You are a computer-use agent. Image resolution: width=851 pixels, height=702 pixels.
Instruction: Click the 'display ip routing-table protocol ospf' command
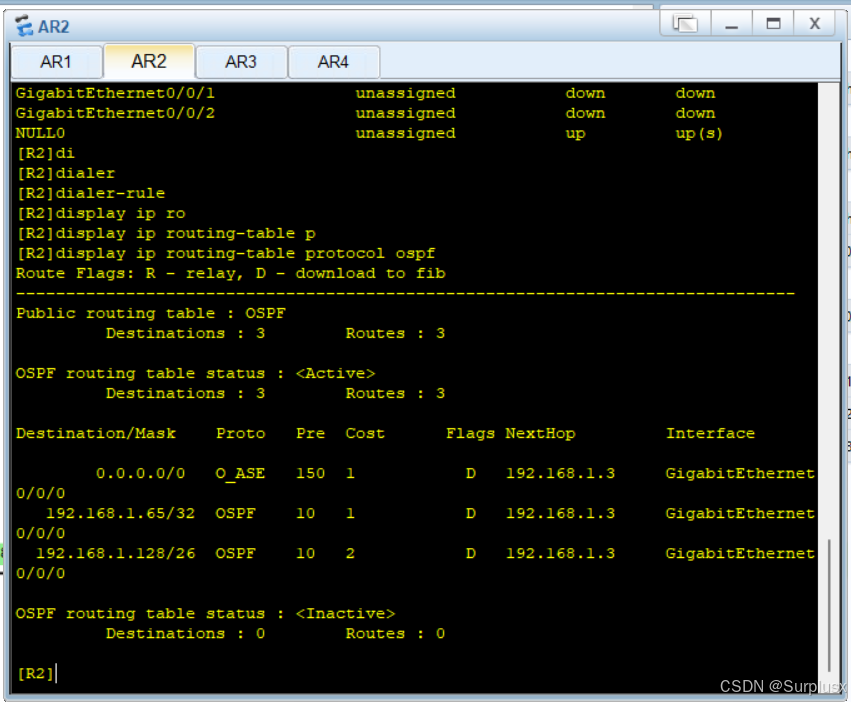246,254
